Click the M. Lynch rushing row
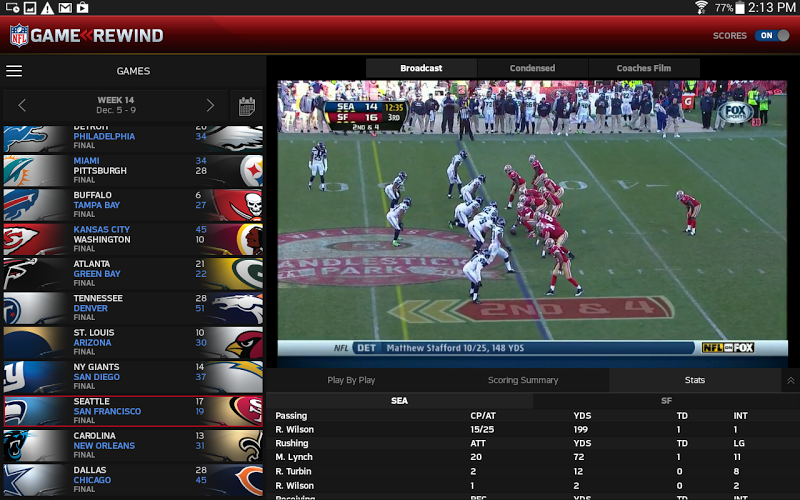Image resolution: width=800 pixels, height=500 pixels. point(533,457)
